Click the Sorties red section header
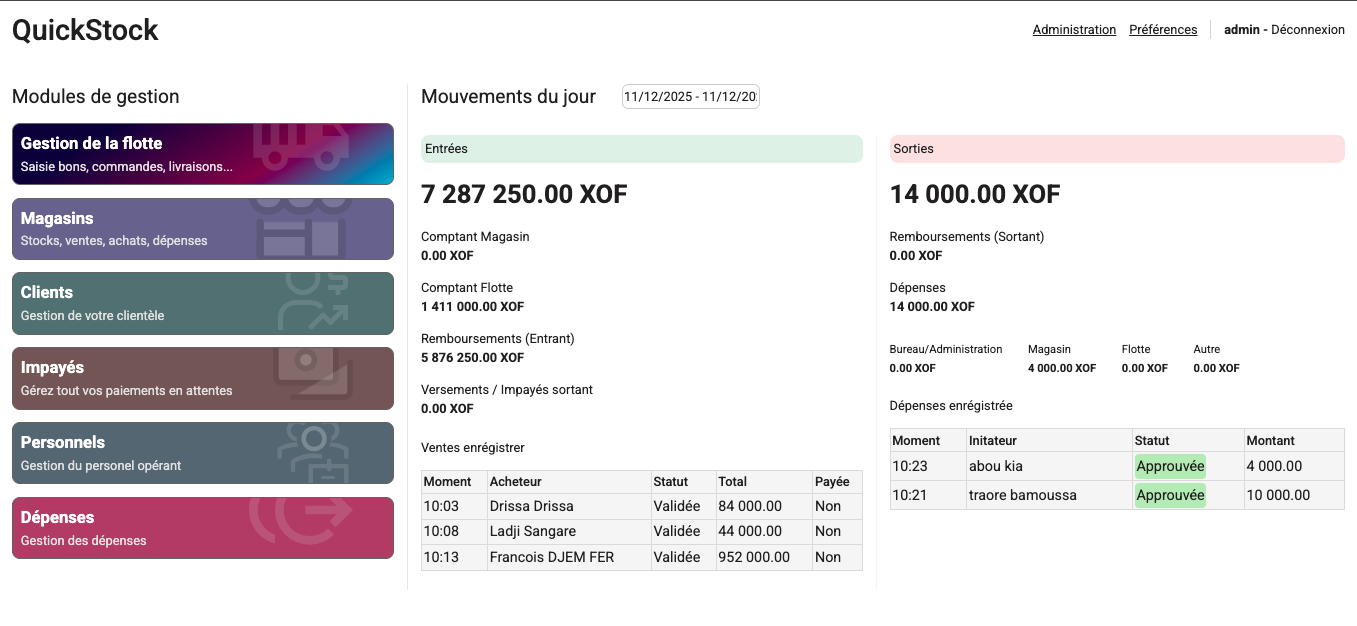The width and height of the screenshot is (1357, 626). [x=1116, y=149]
